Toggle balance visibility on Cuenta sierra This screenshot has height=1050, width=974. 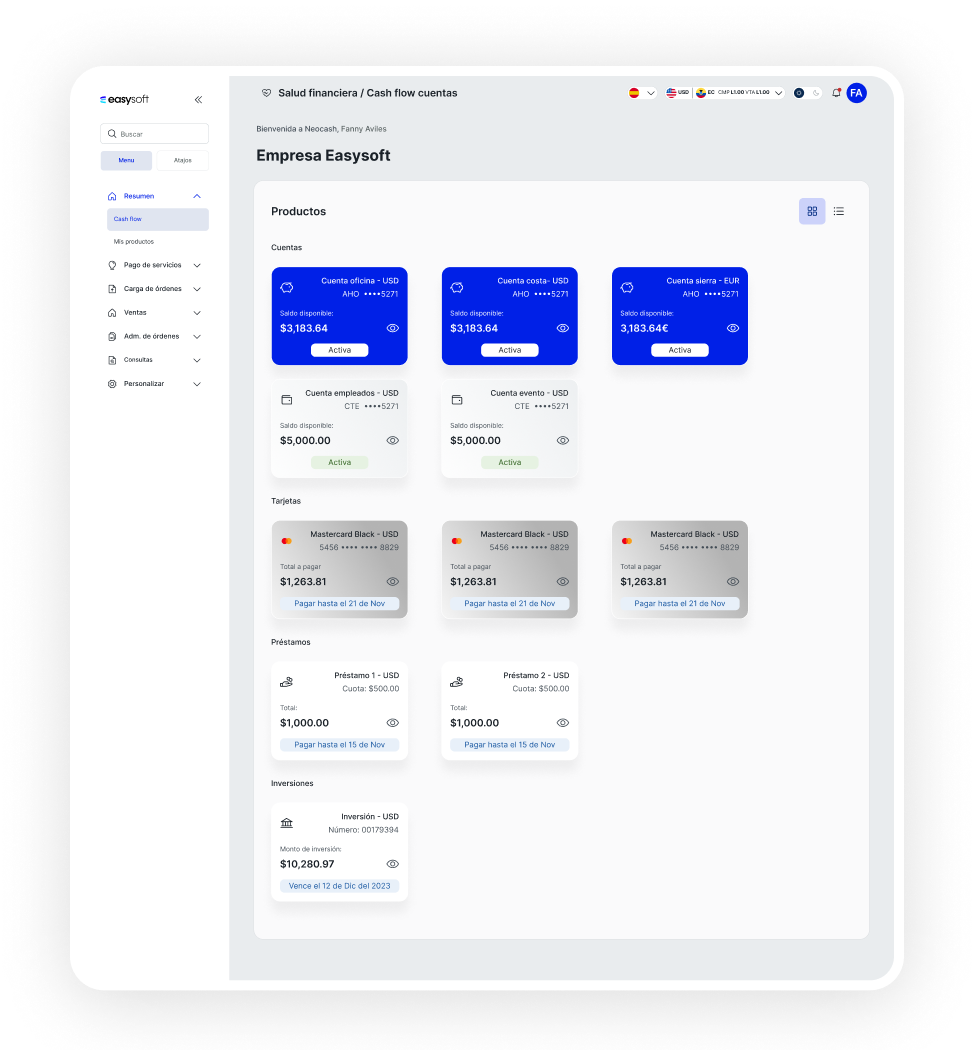(x=733, y=328)
